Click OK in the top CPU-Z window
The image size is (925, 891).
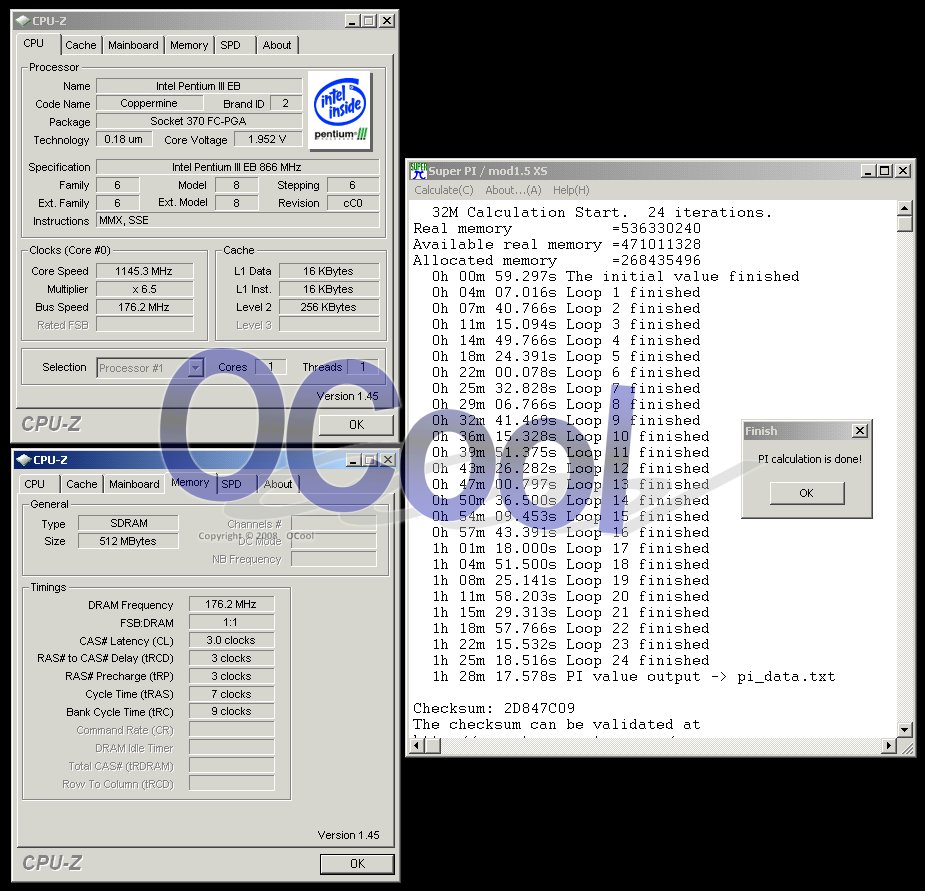pos(356,425)
